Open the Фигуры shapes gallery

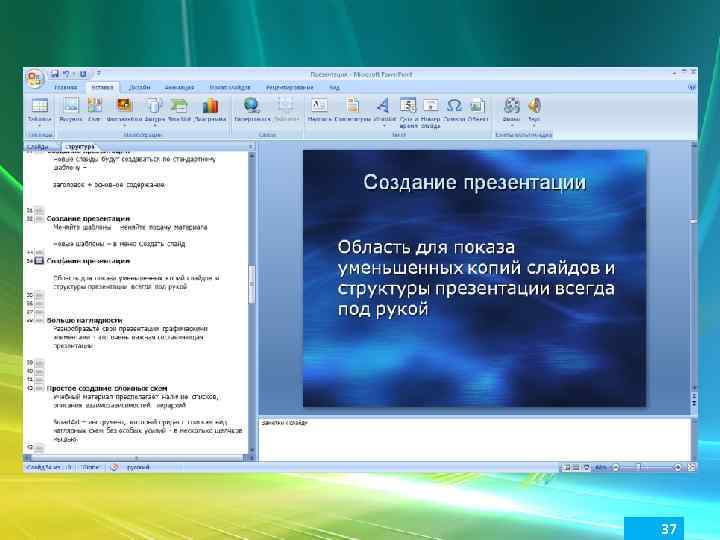[154, 105]
